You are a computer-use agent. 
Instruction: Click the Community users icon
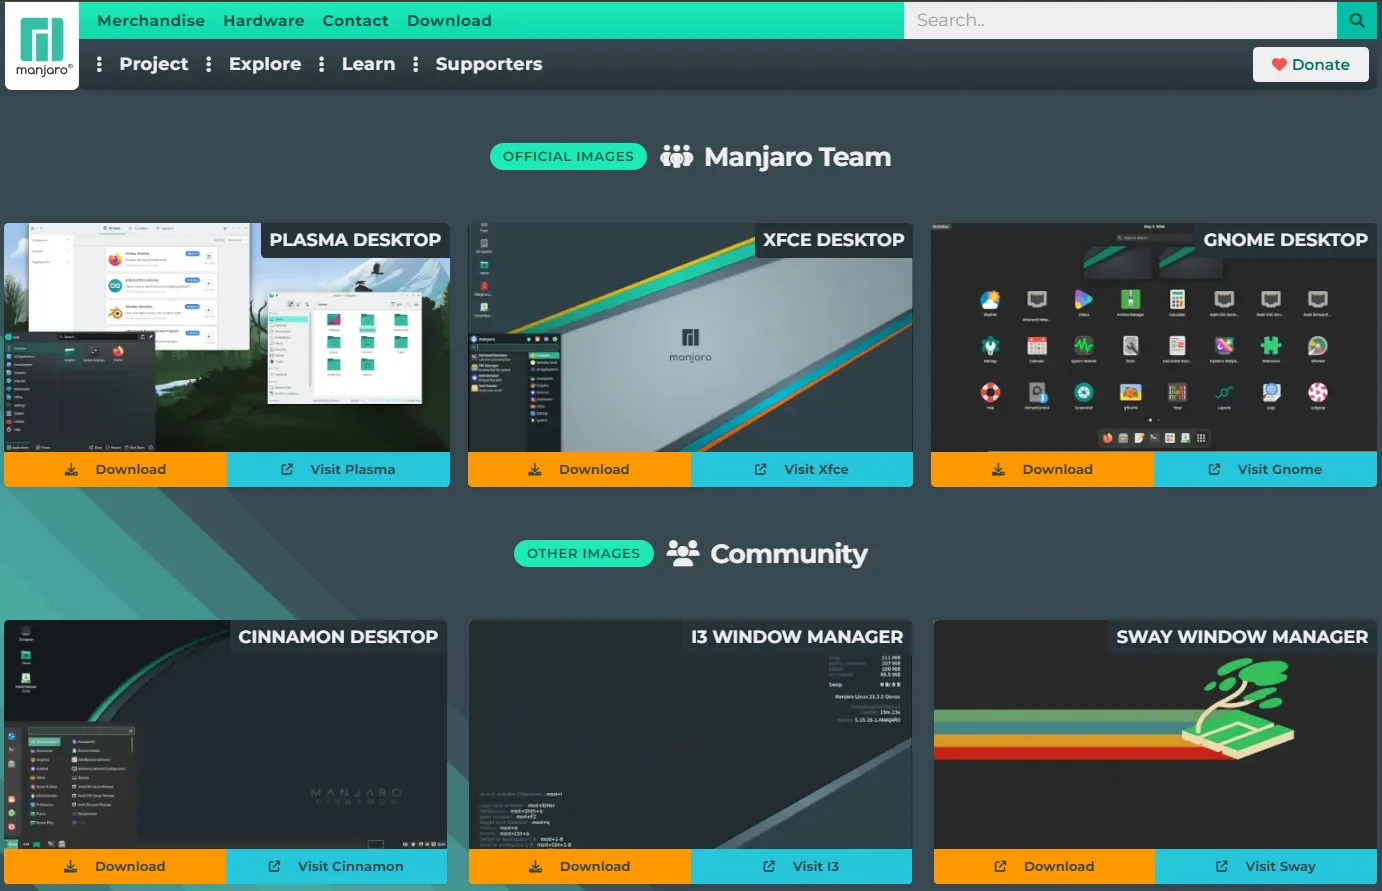pos(683,553)
